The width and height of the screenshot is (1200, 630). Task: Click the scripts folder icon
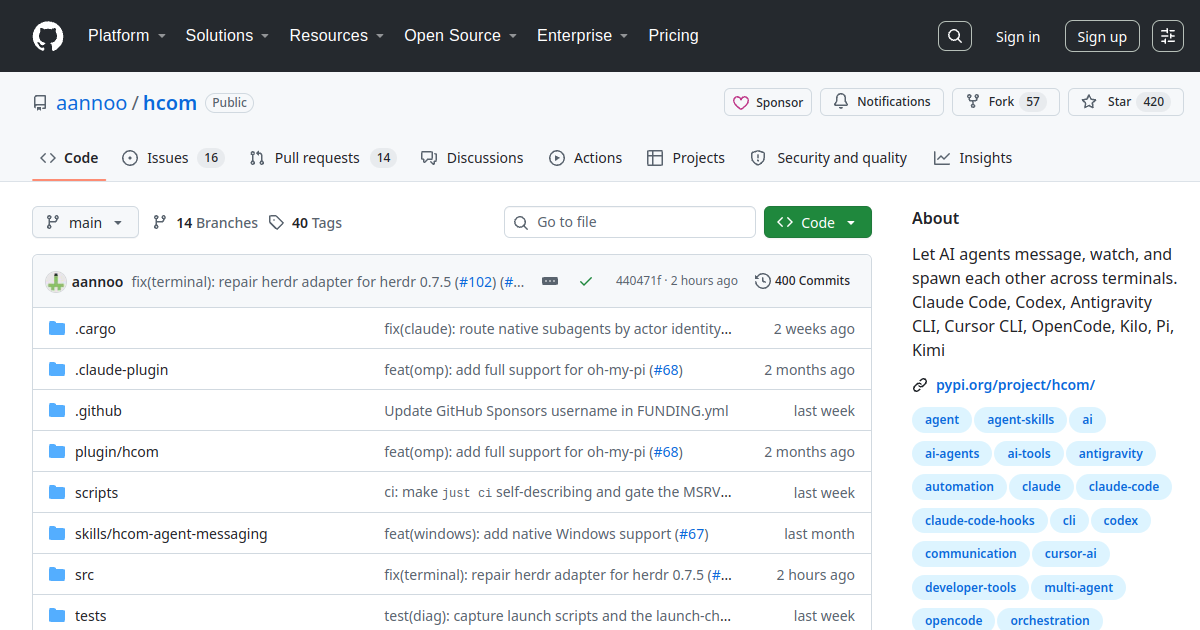(x=57, y=493)
